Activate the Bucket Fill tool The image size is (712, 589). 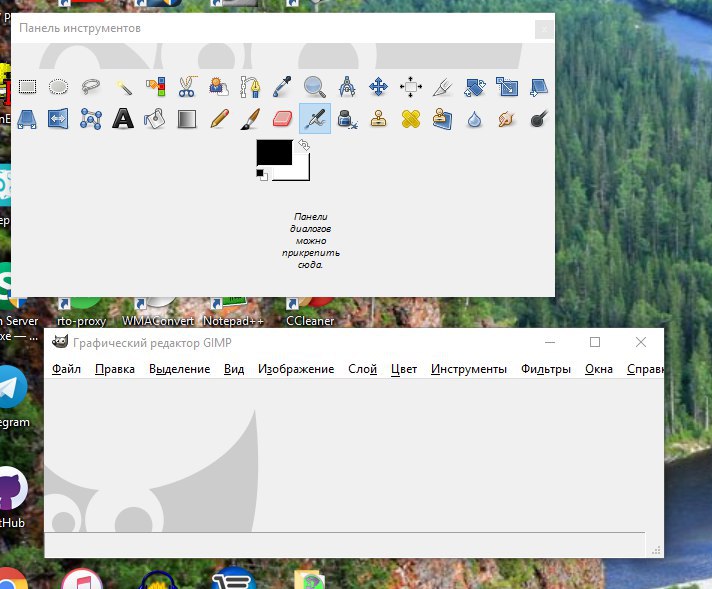tap(155, 119)
